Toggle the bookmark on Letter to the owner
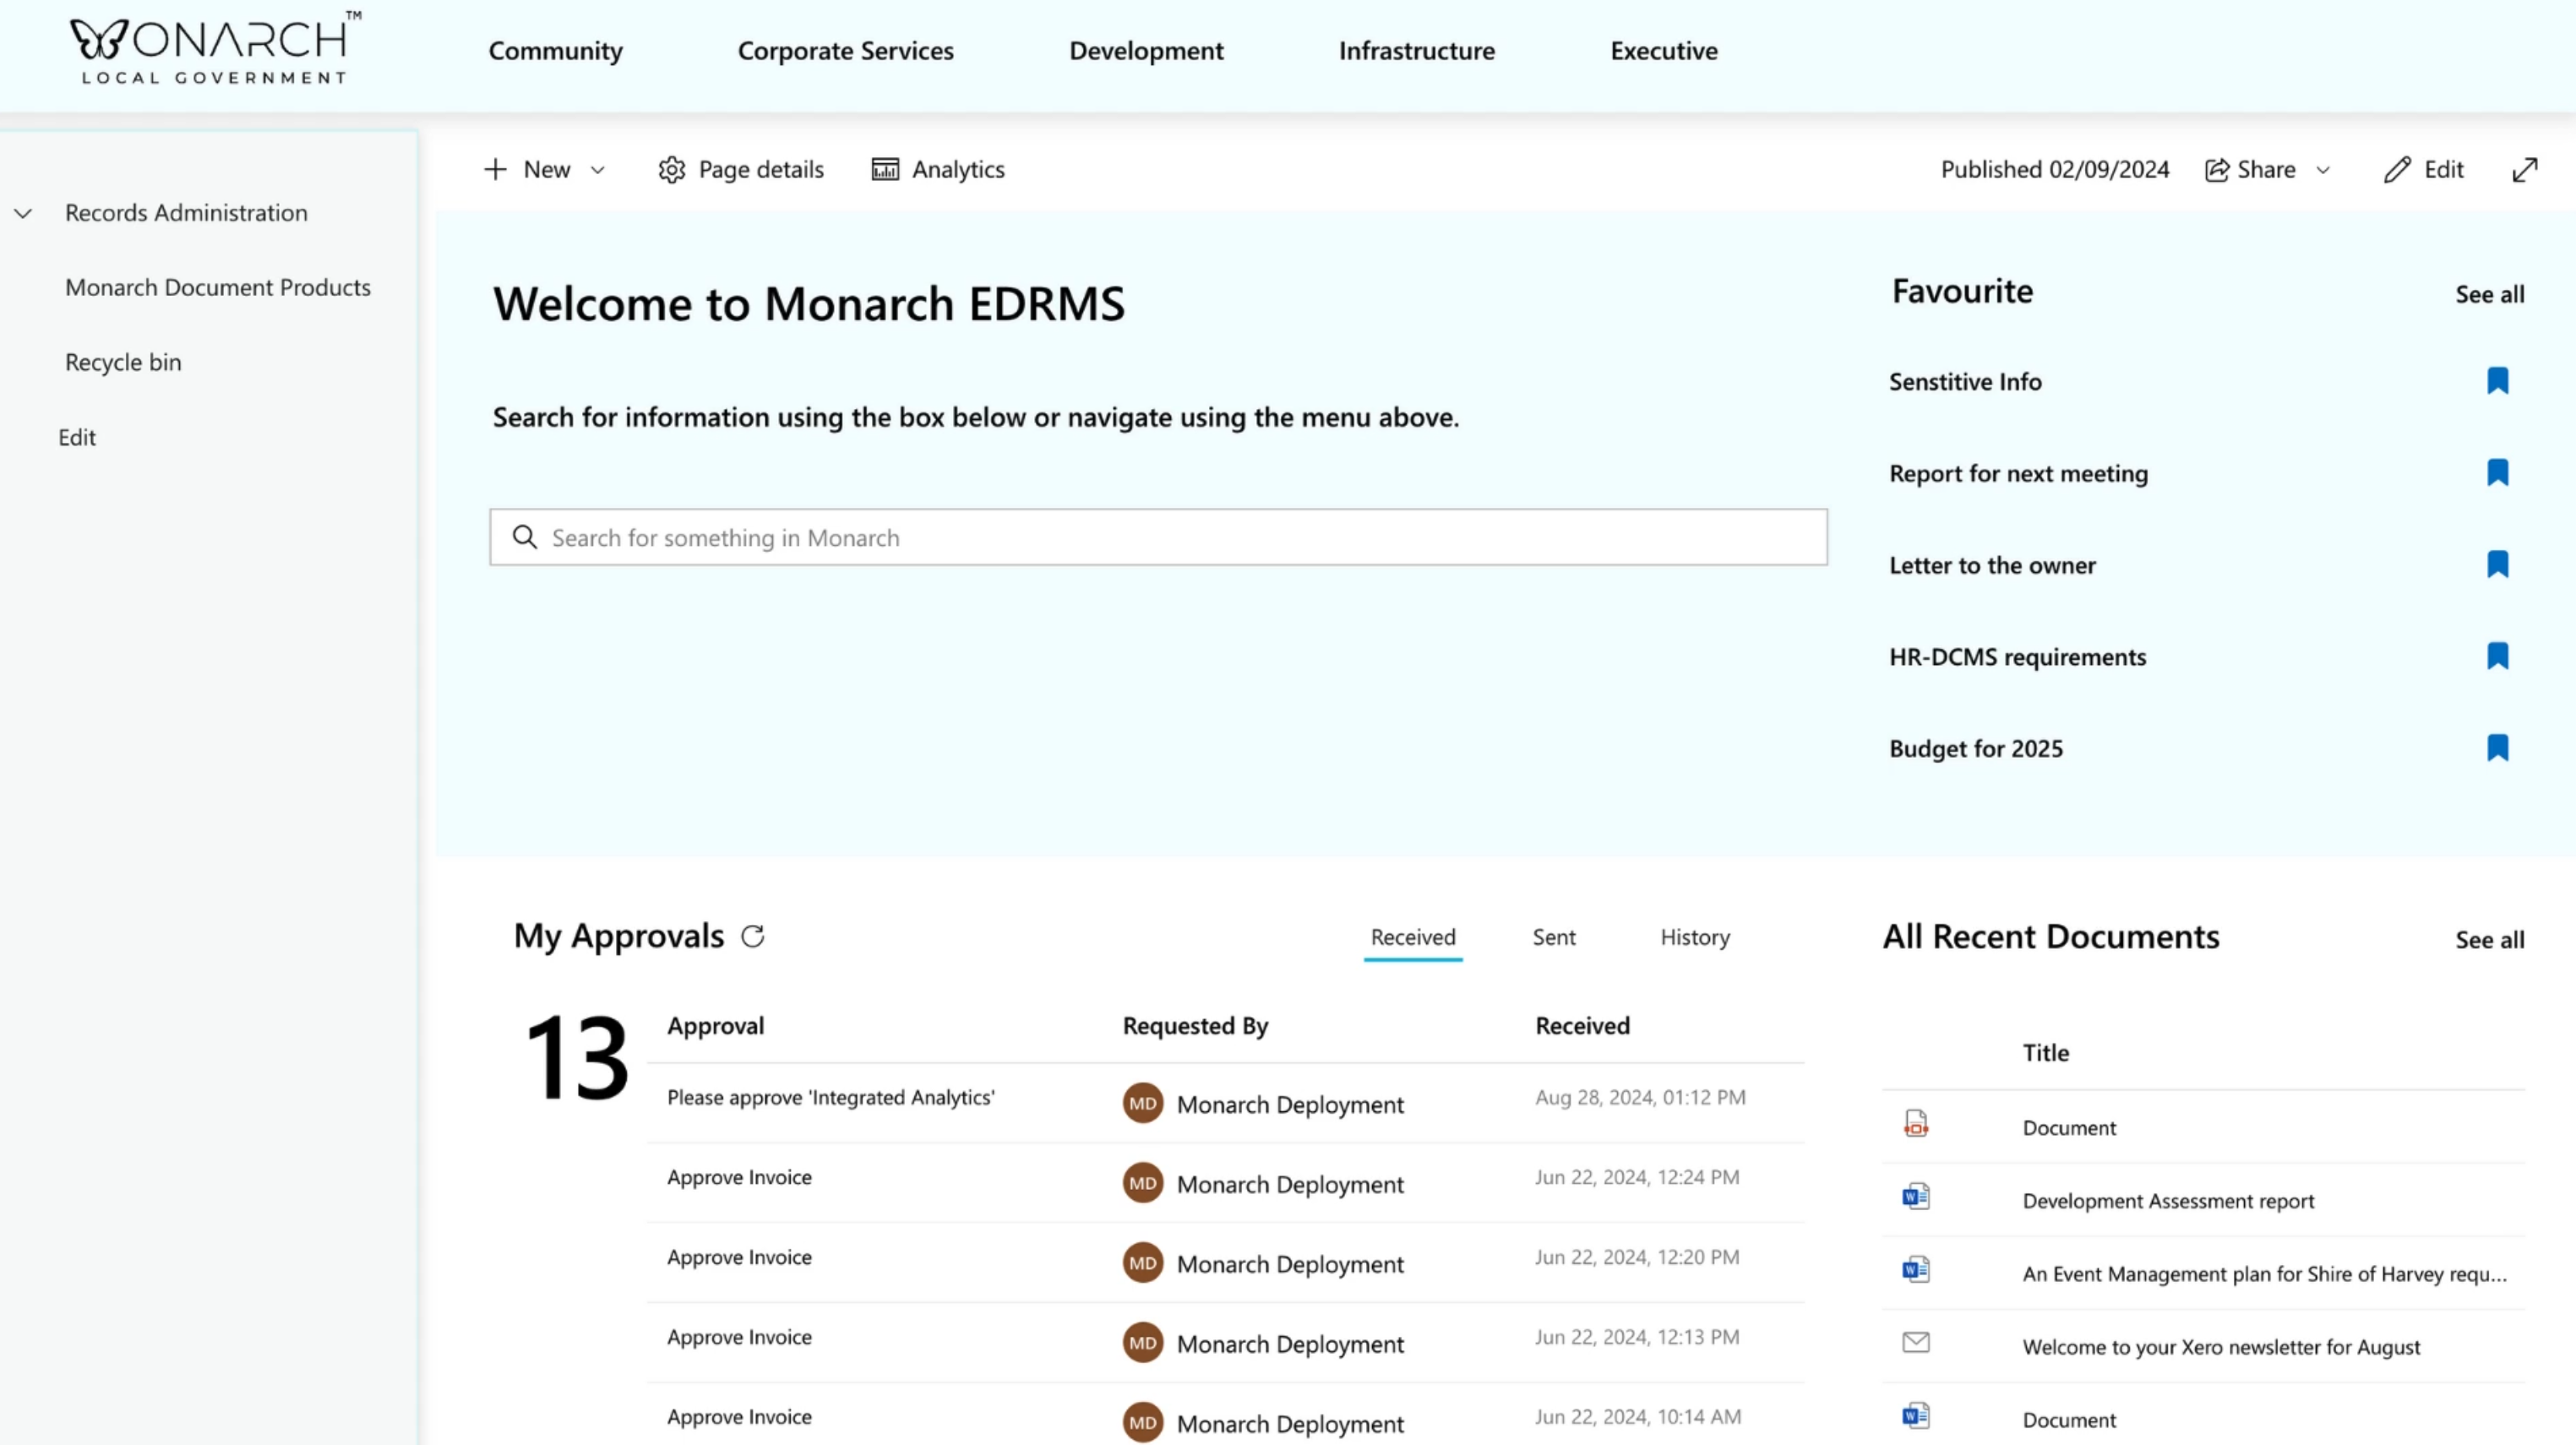Screen dimensions: 2576x1445 pos(2498,564)
